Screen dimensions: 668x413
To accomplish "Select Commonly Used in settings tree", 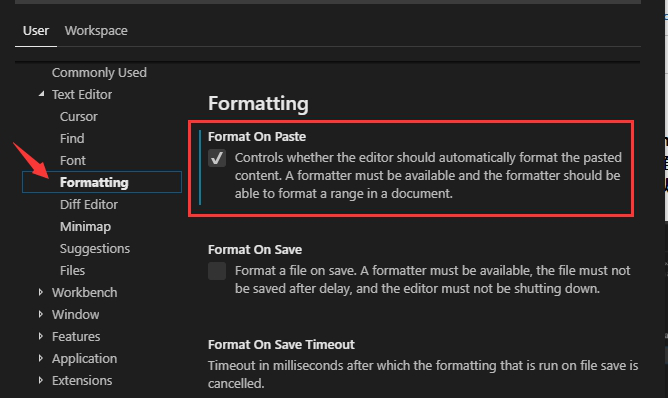I will coord(99,73).
